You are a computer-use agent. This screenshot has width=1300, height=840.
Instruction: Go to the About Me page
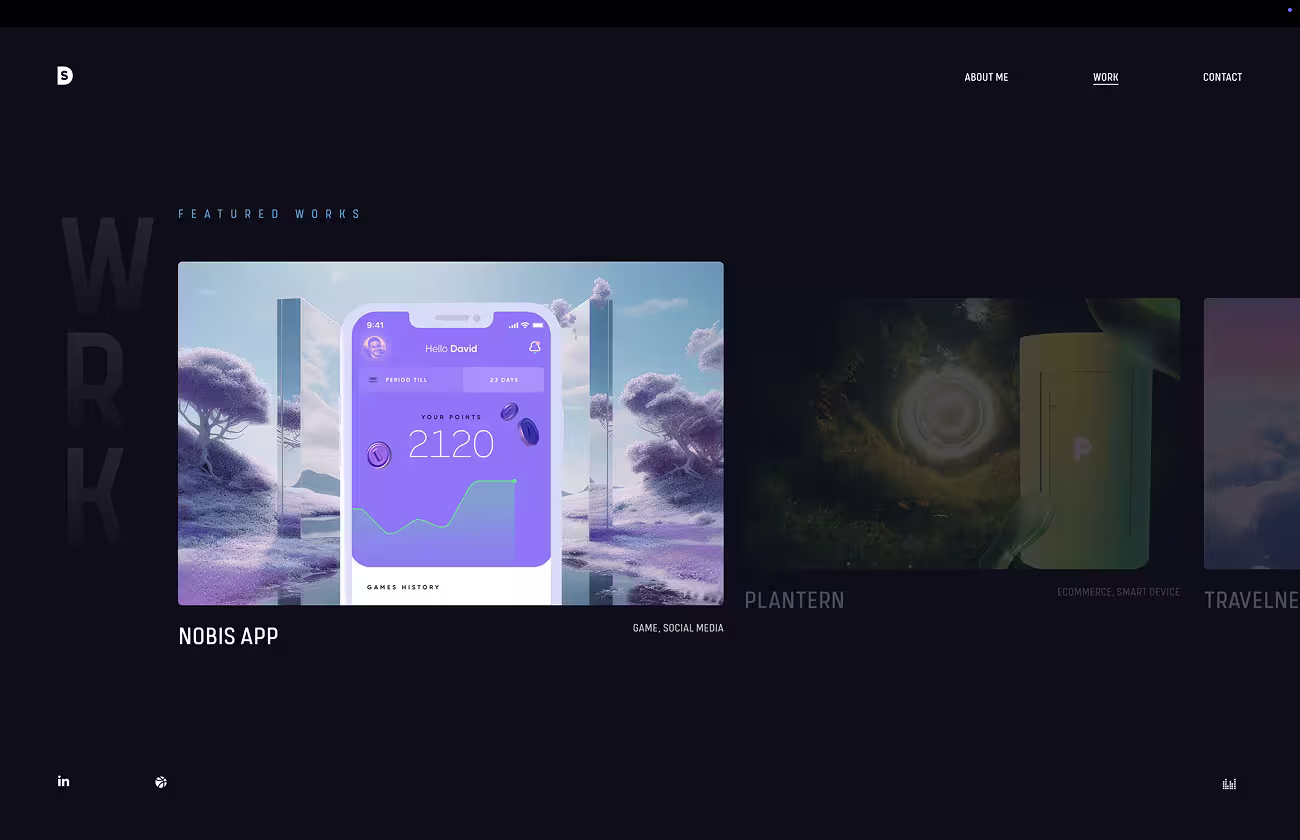point(986,77)
